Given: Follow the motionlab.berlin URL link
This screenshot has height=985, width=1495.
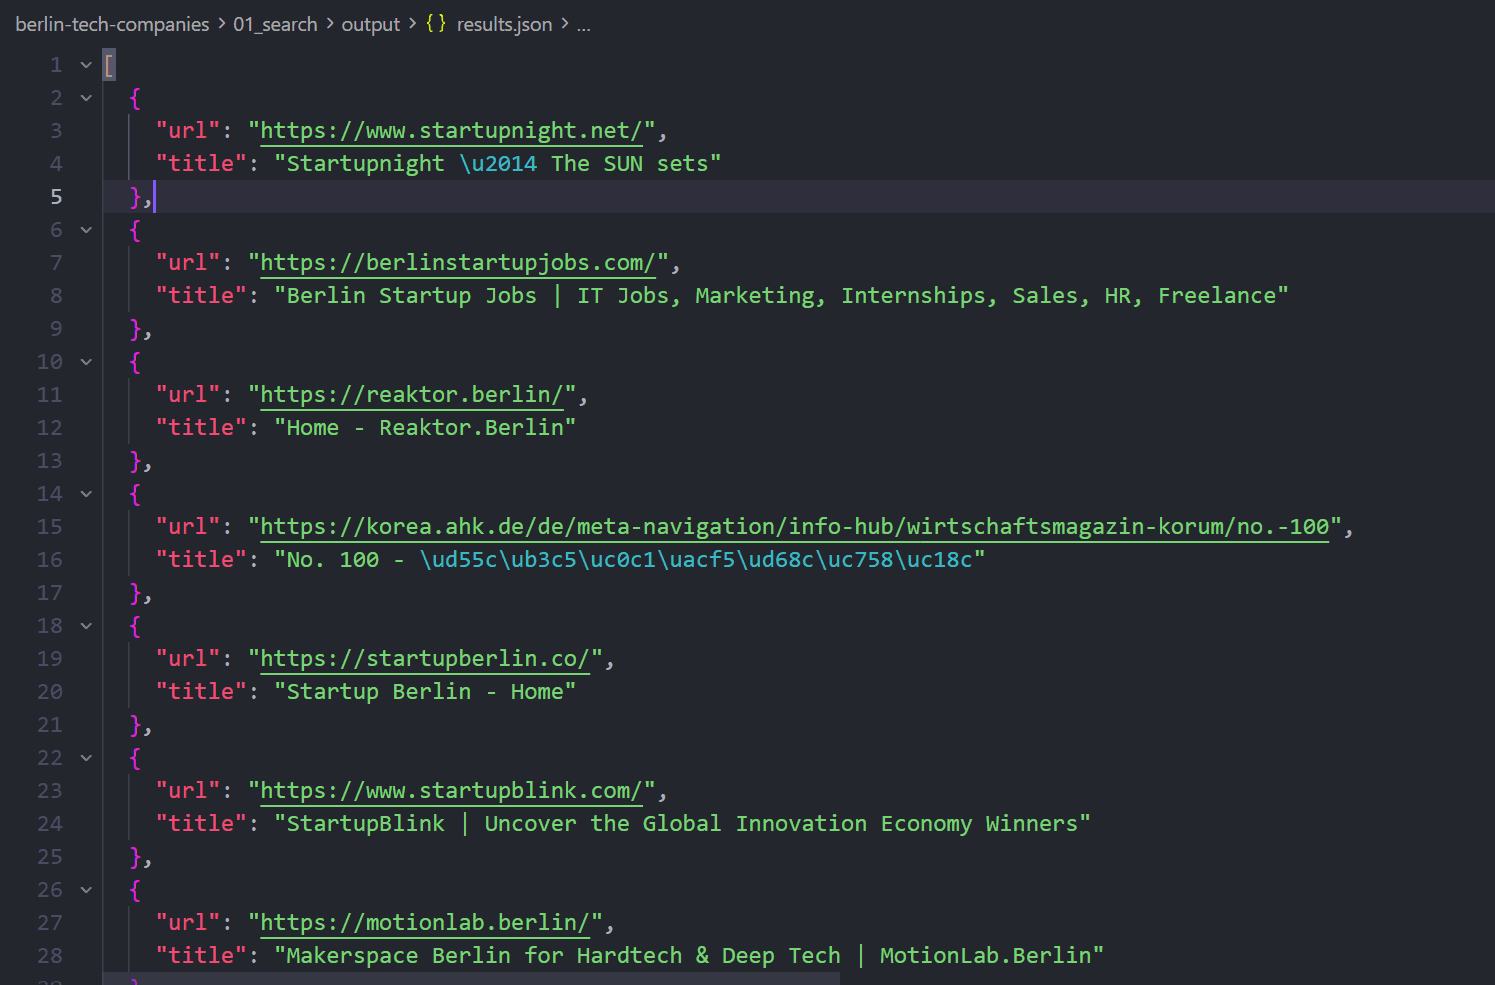Looking at the screenshot, I should (x=425, y=923).
